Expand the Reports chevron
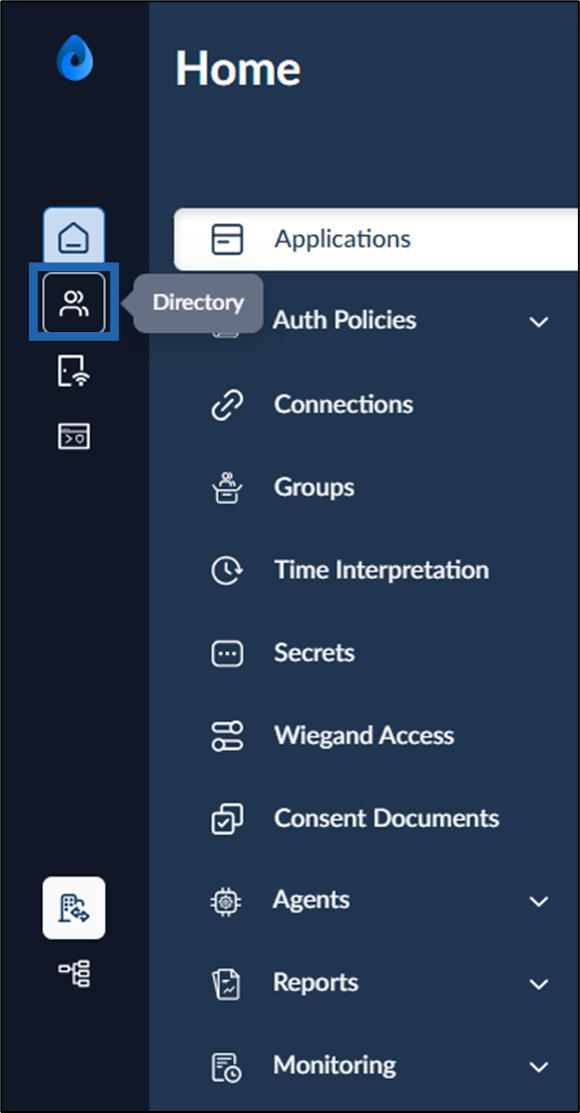580x1113 pixels. tap(539, 984)
